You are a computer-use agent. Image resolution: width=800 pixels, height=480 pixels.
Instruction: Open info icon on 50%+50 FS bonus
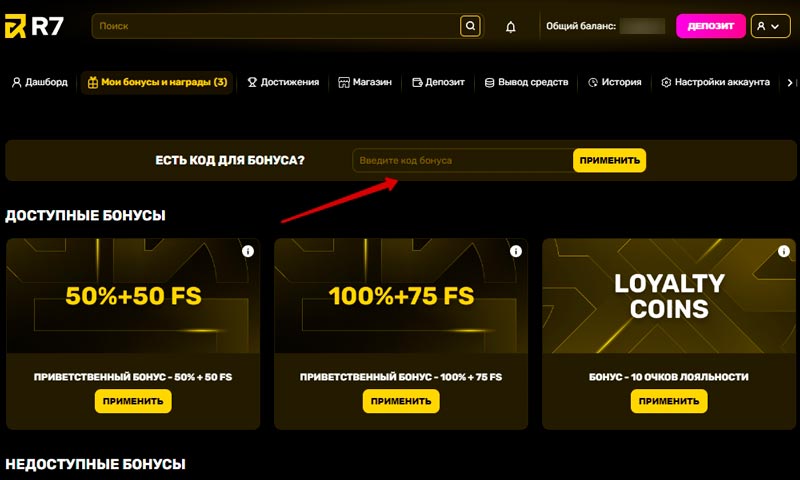tap(248, 251)
